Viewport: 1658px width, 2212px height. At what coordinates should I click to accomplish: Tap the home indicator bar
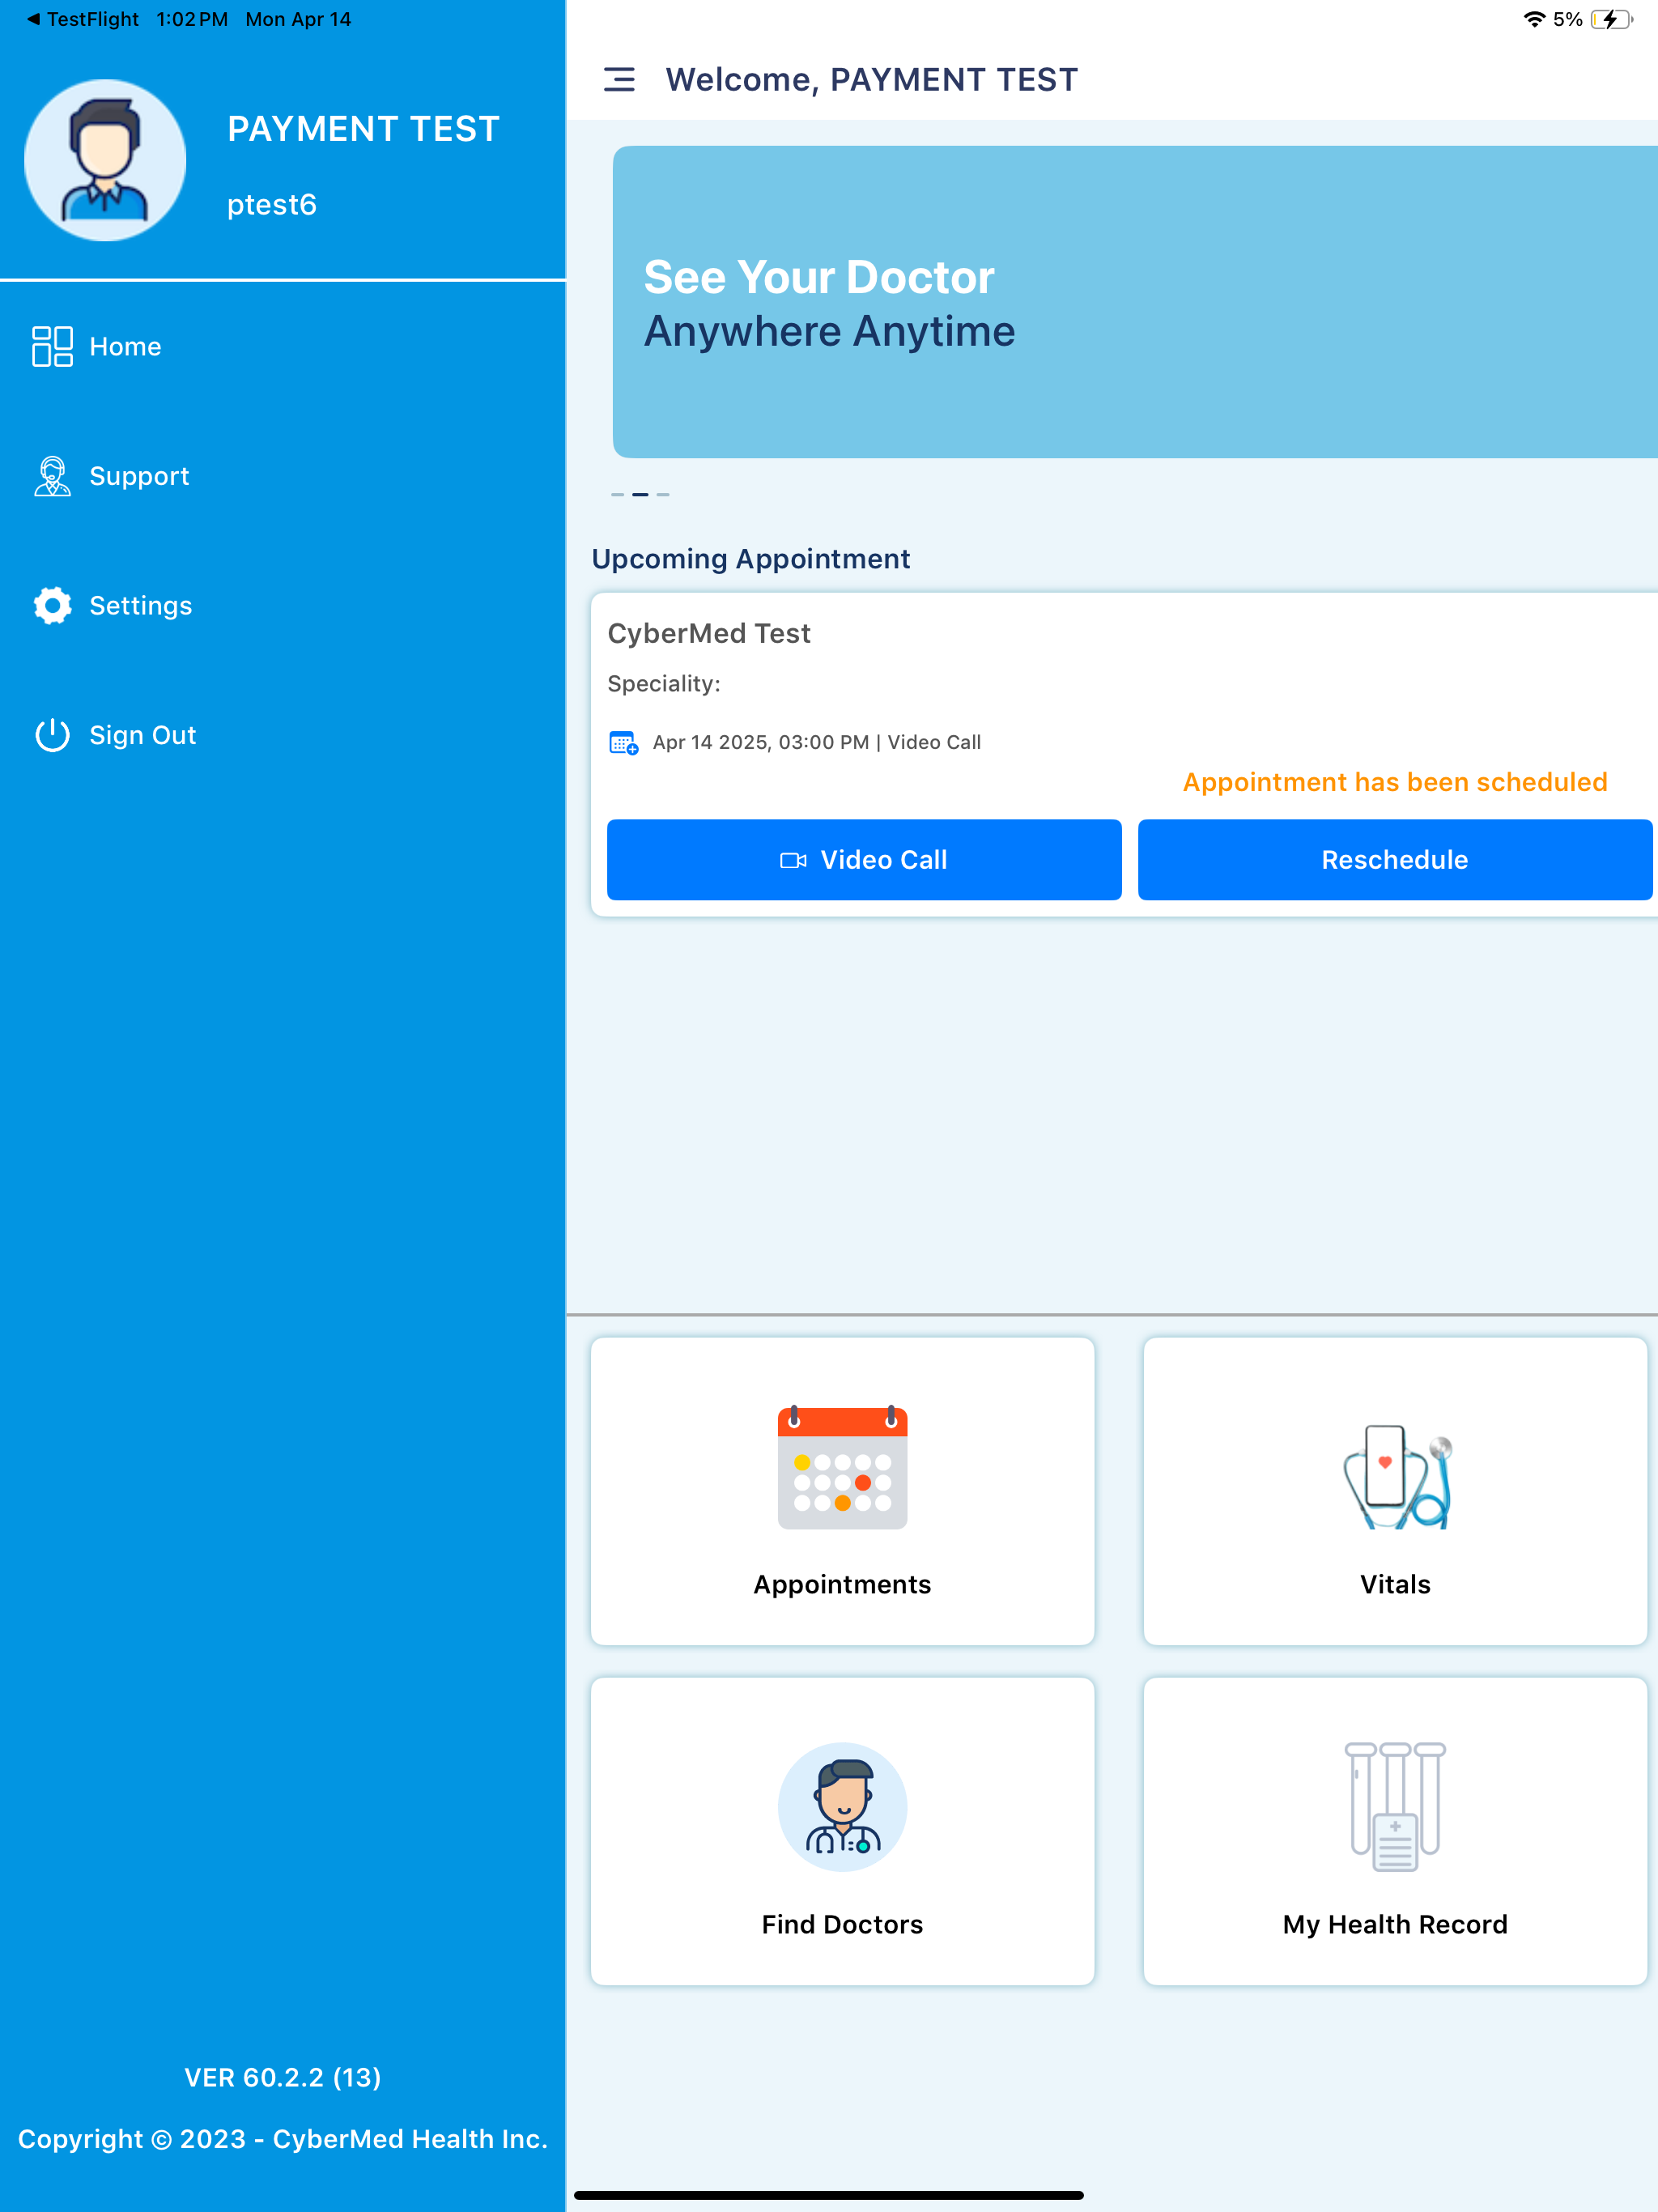pos(829,2195)
